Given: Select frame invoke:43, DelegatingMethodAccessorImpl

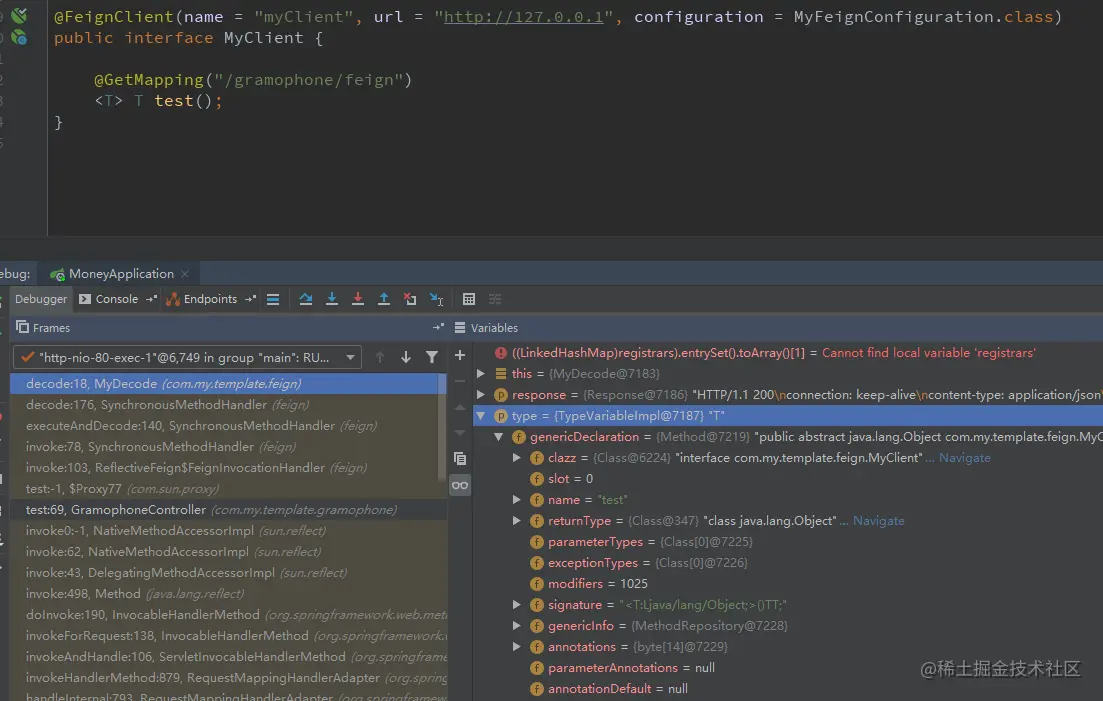Looking at the screenshot, I should (229, 573).
